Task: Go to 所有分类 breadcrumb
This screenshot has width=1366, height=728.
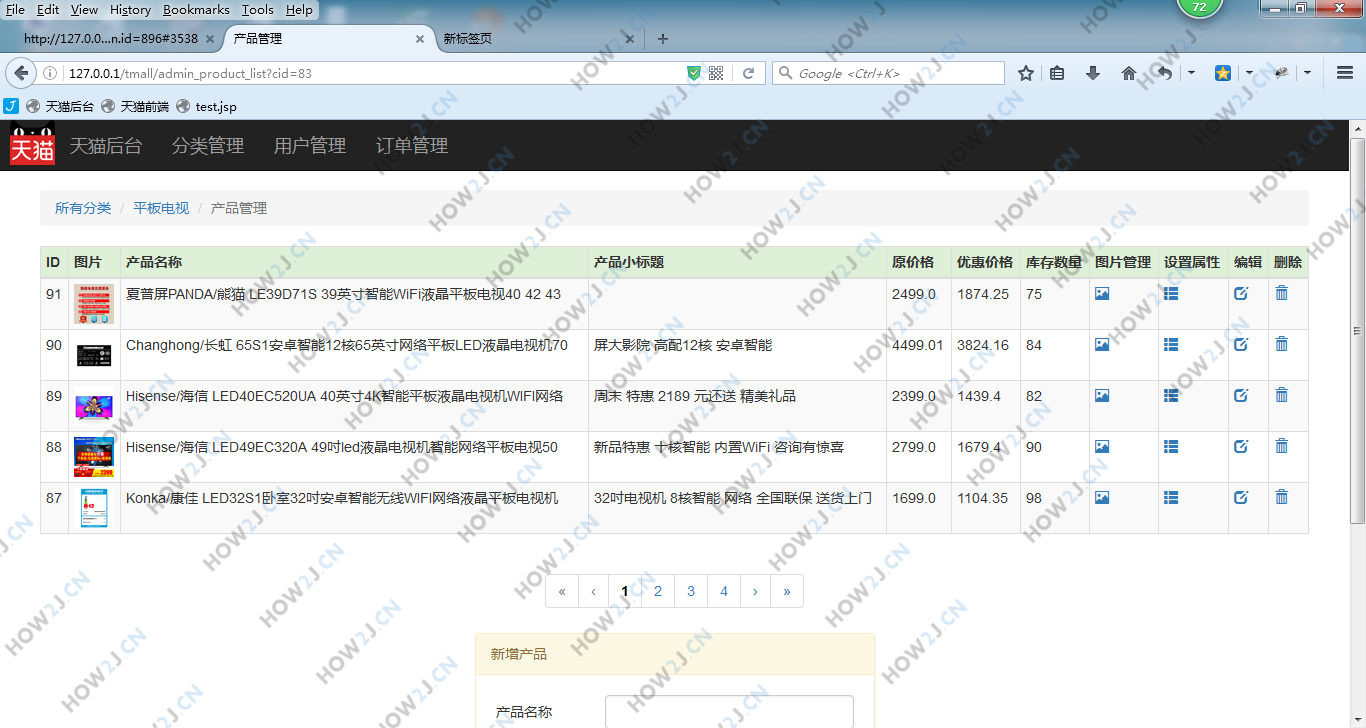Action: pos(83,208)
